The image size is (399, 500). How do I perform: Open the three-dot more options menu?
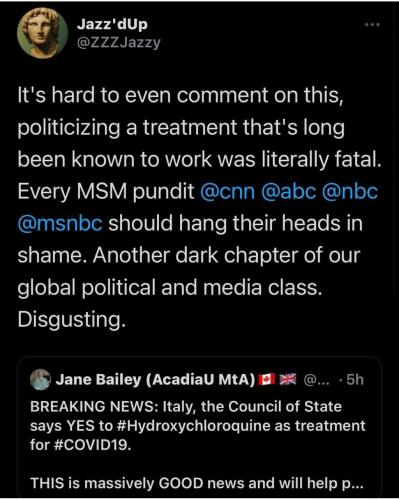372,25
